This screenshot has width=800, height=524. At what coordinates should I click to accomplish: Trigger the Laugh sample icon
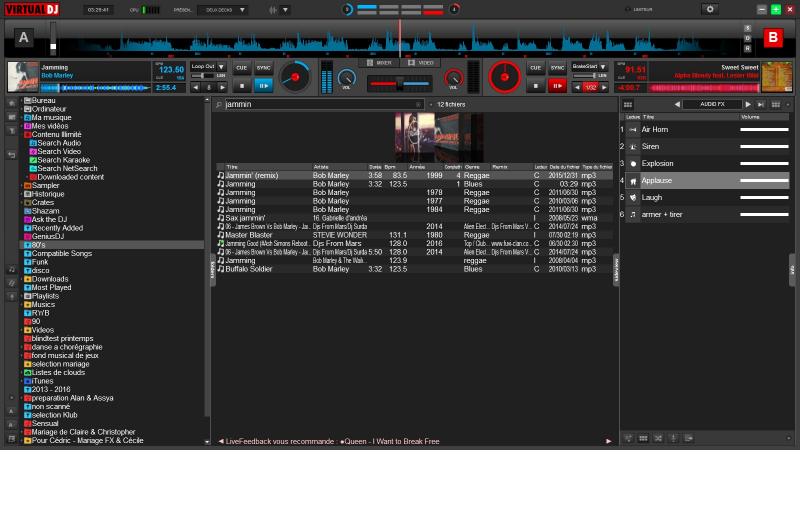click(x=632, y=197)
